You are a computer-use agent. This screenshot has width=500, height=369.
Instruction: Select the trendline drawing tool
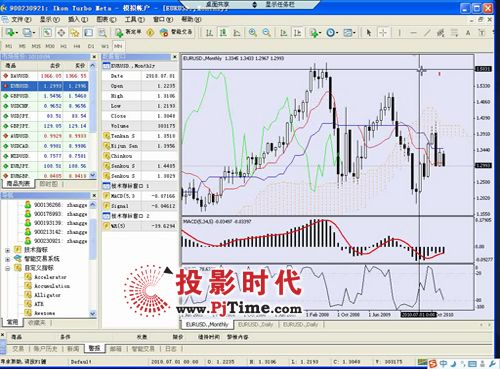coord(427,32)
